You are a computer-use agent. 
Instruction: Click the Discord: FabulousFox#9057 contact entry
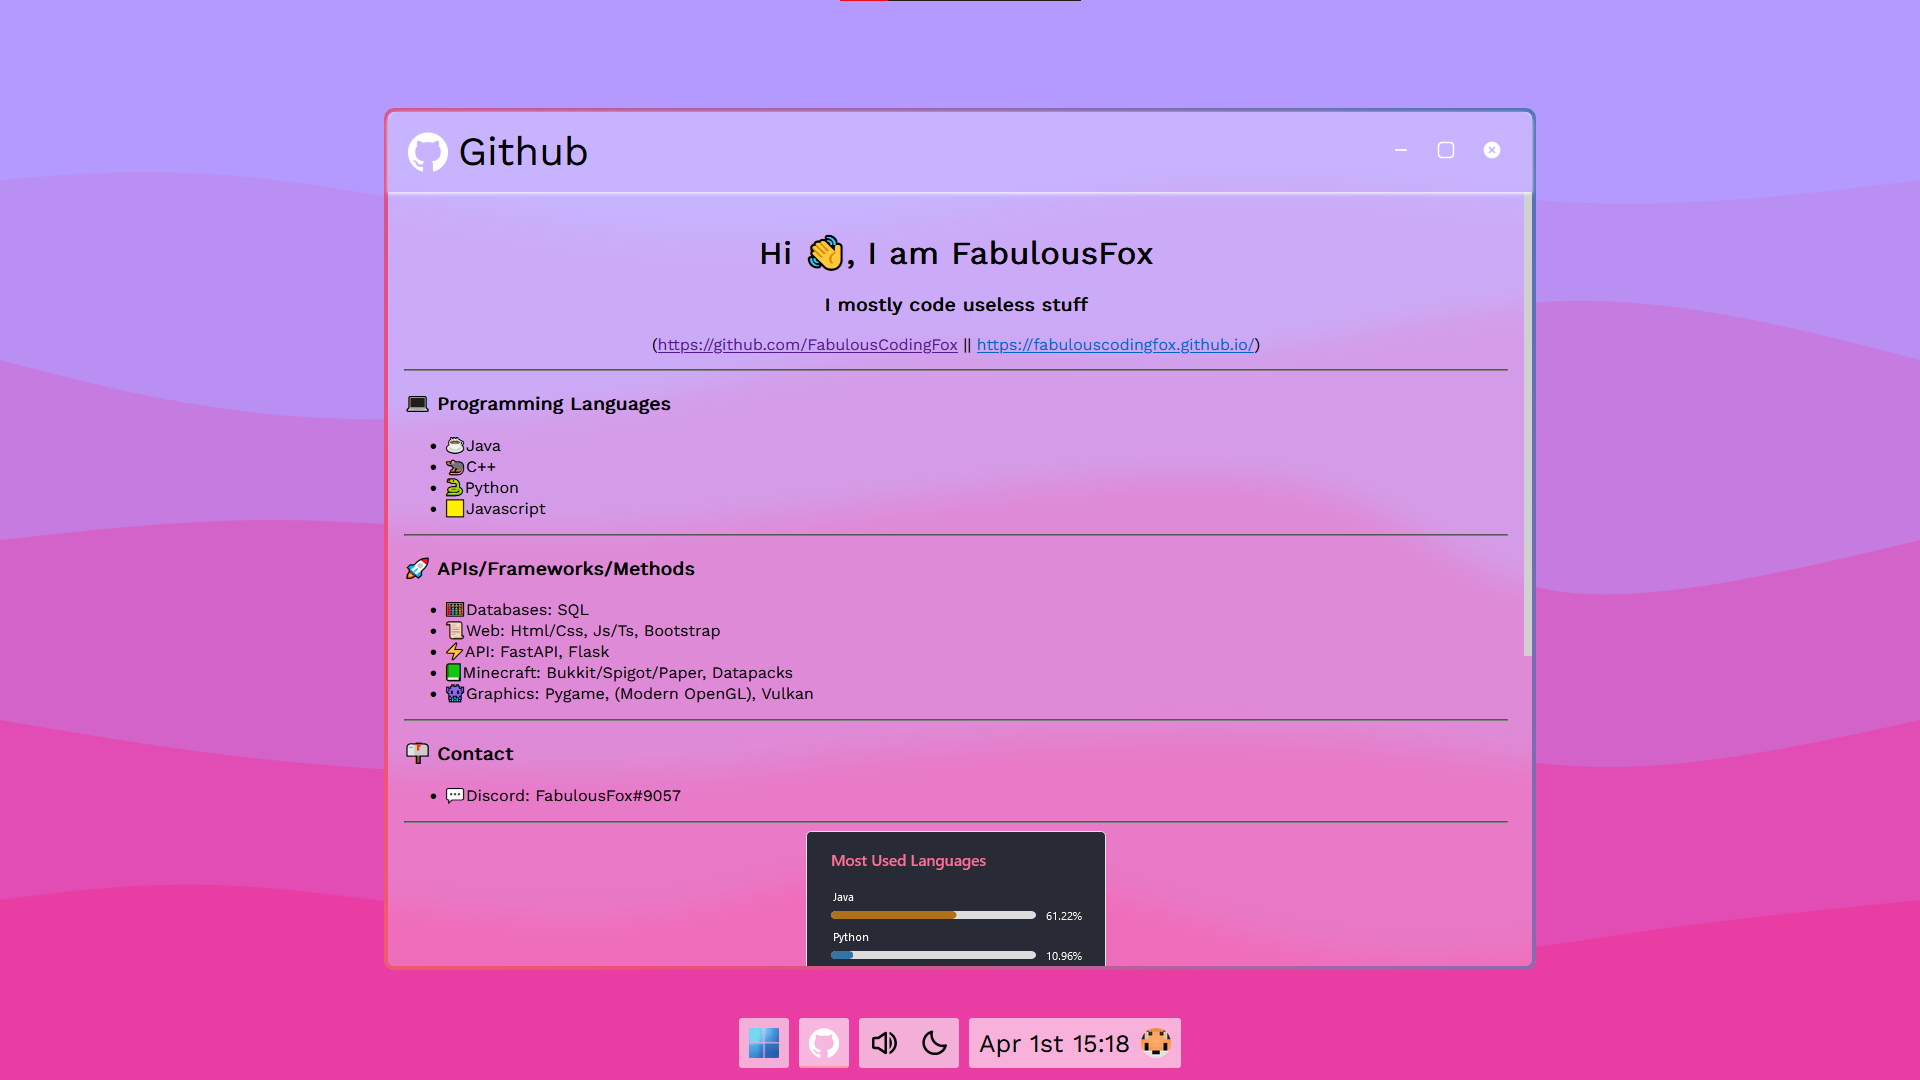(573, 796)
